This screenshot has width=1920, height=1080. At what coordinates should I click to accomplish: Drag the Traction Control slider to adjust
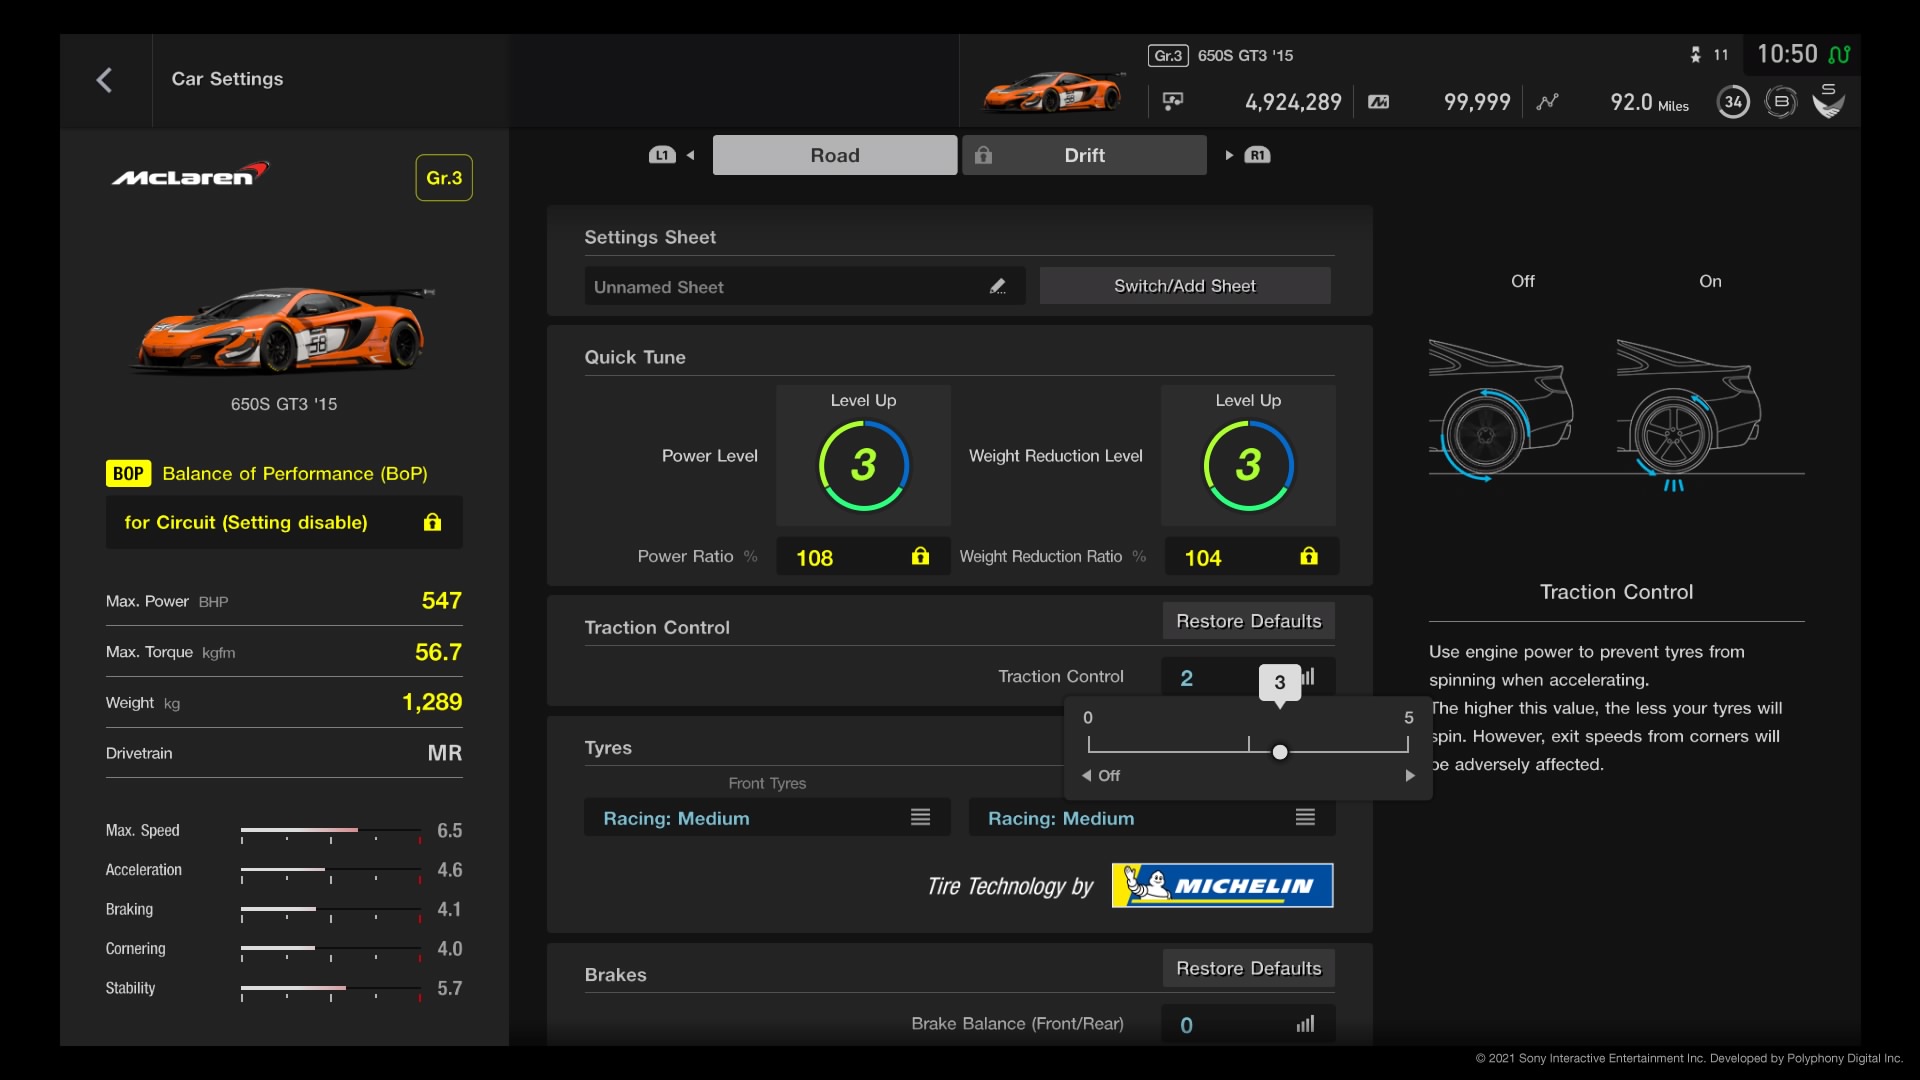click(1278, 750)
